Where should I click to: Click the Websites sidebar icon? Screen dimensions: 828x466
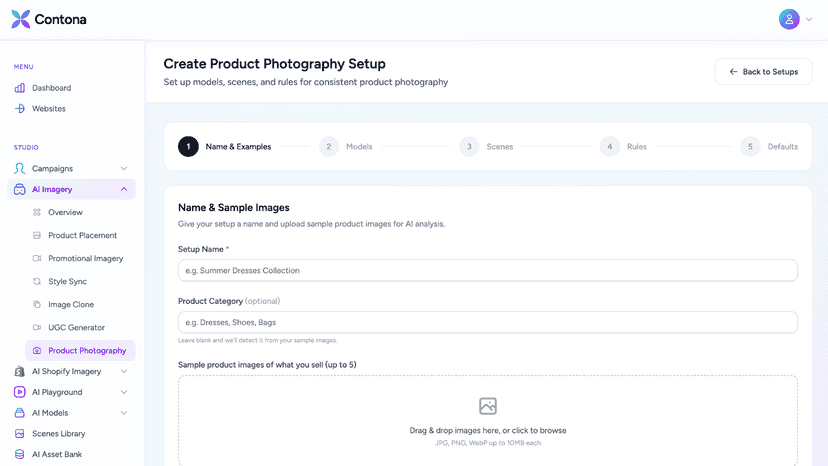click(20, 108)
